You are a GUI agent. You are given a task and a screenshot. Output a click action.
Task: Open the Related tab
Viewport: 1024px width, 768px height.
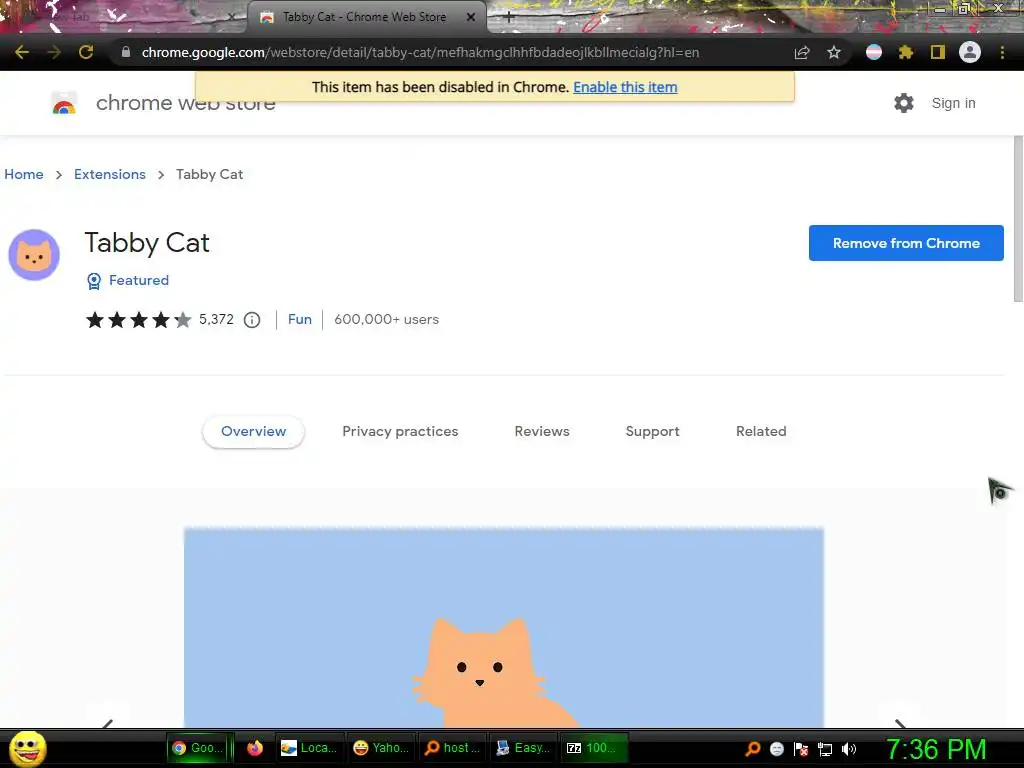pos(761,432)
